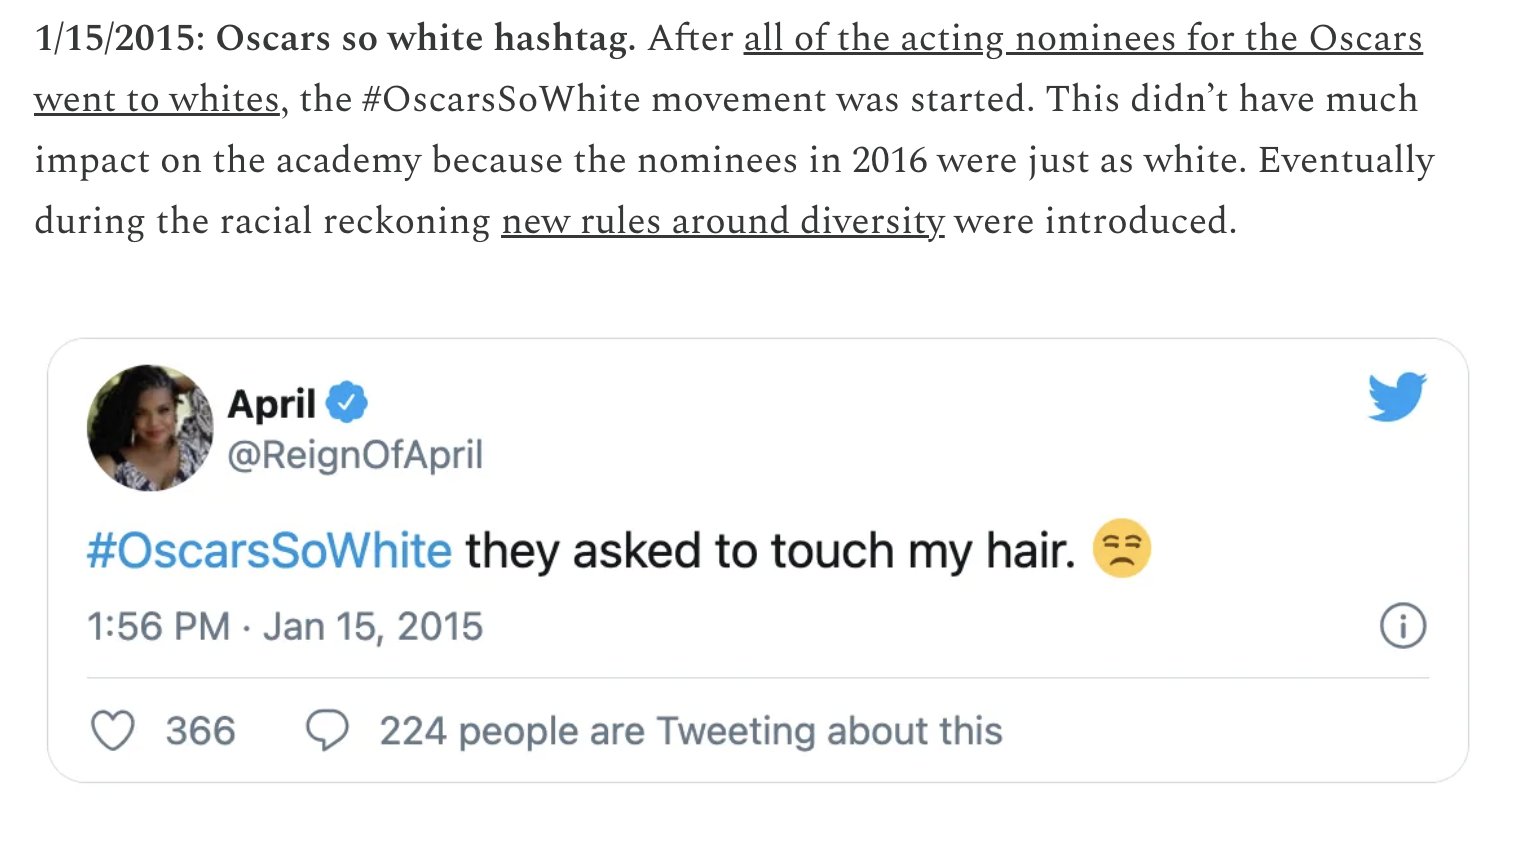Click the Twitter bird logo
The height and width of the screenshot is (854, 1540).
tap(1397, 397)
